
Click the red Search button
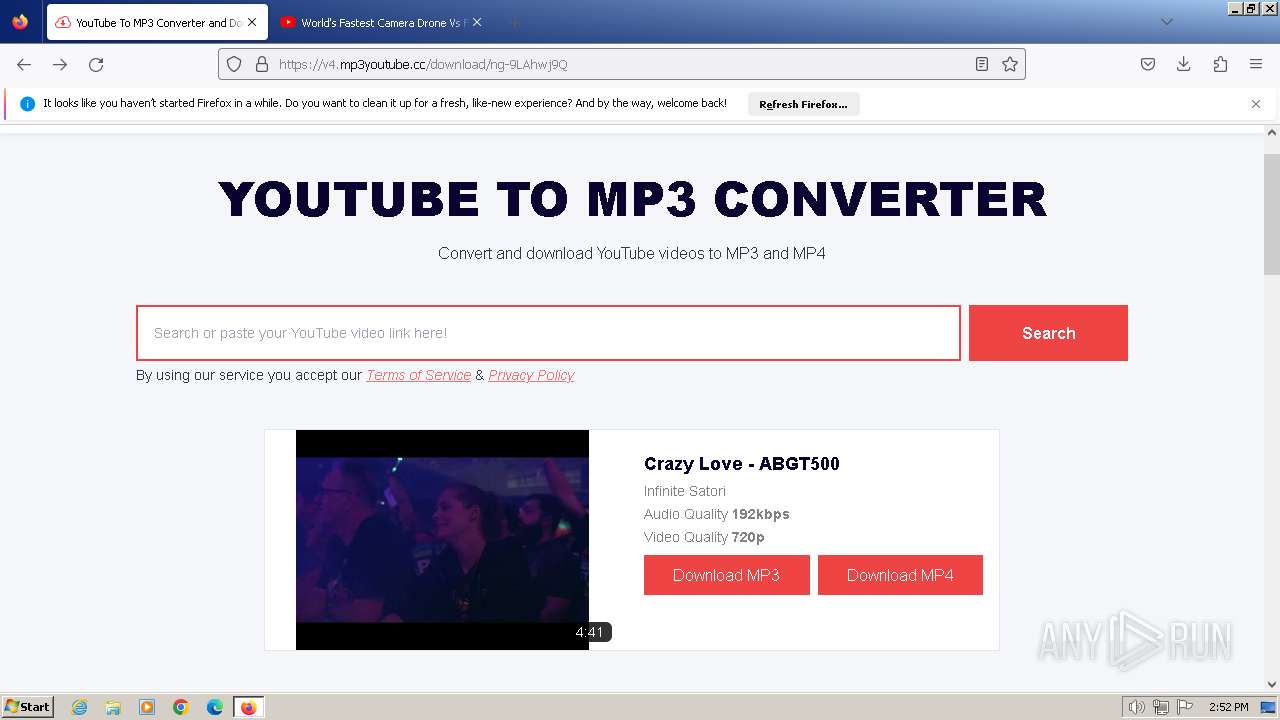tap(1048, 333)
